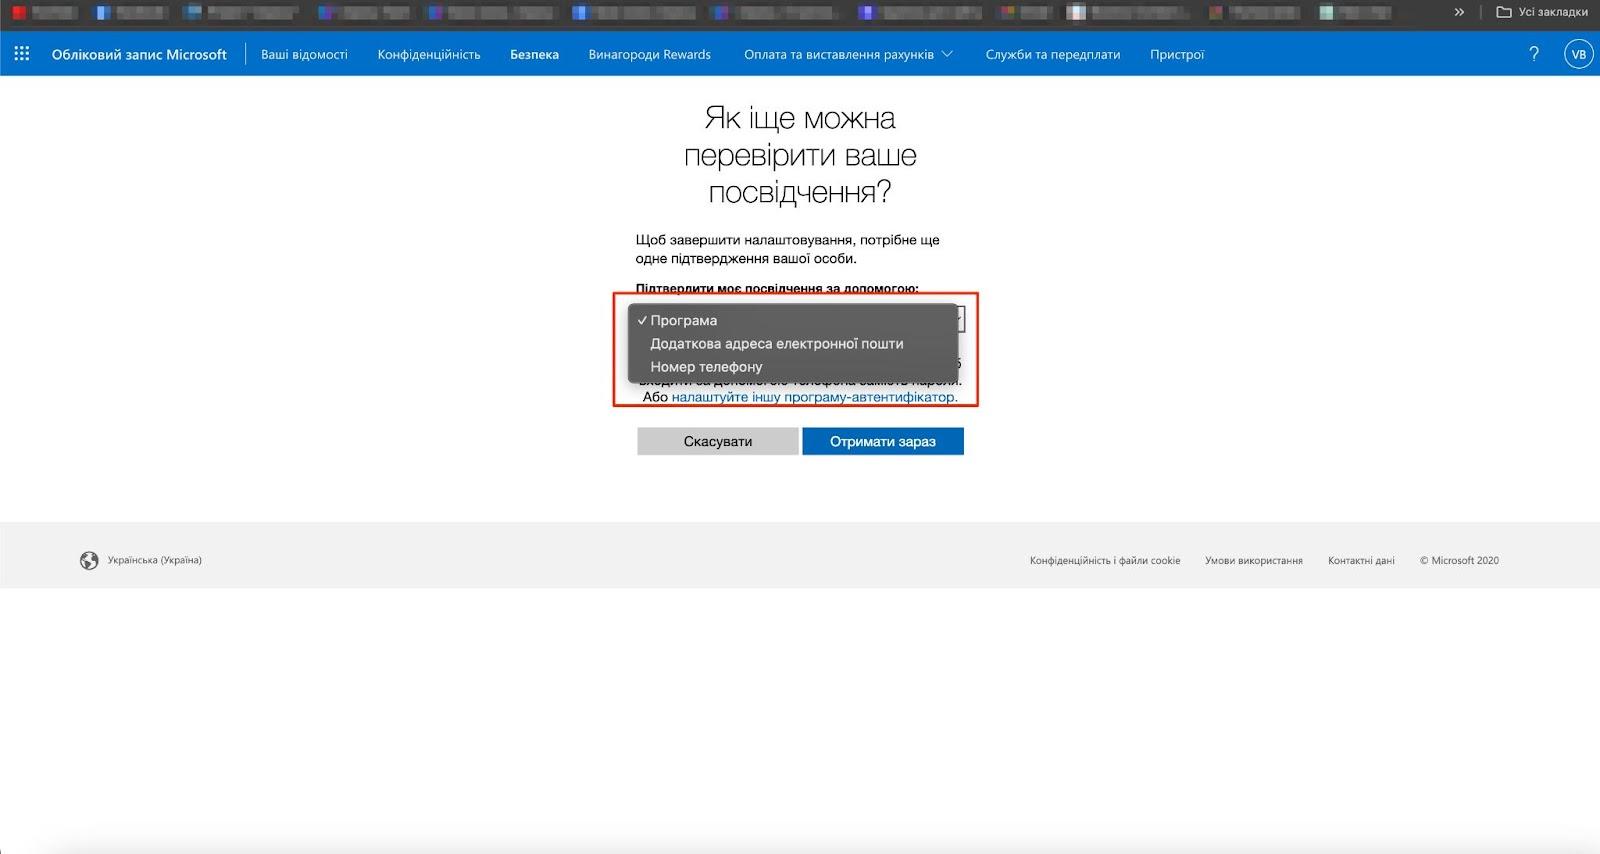Pick Номер телефону from the dropdown
This screenshot has width=1600, height=854.
tap(706, 367)
